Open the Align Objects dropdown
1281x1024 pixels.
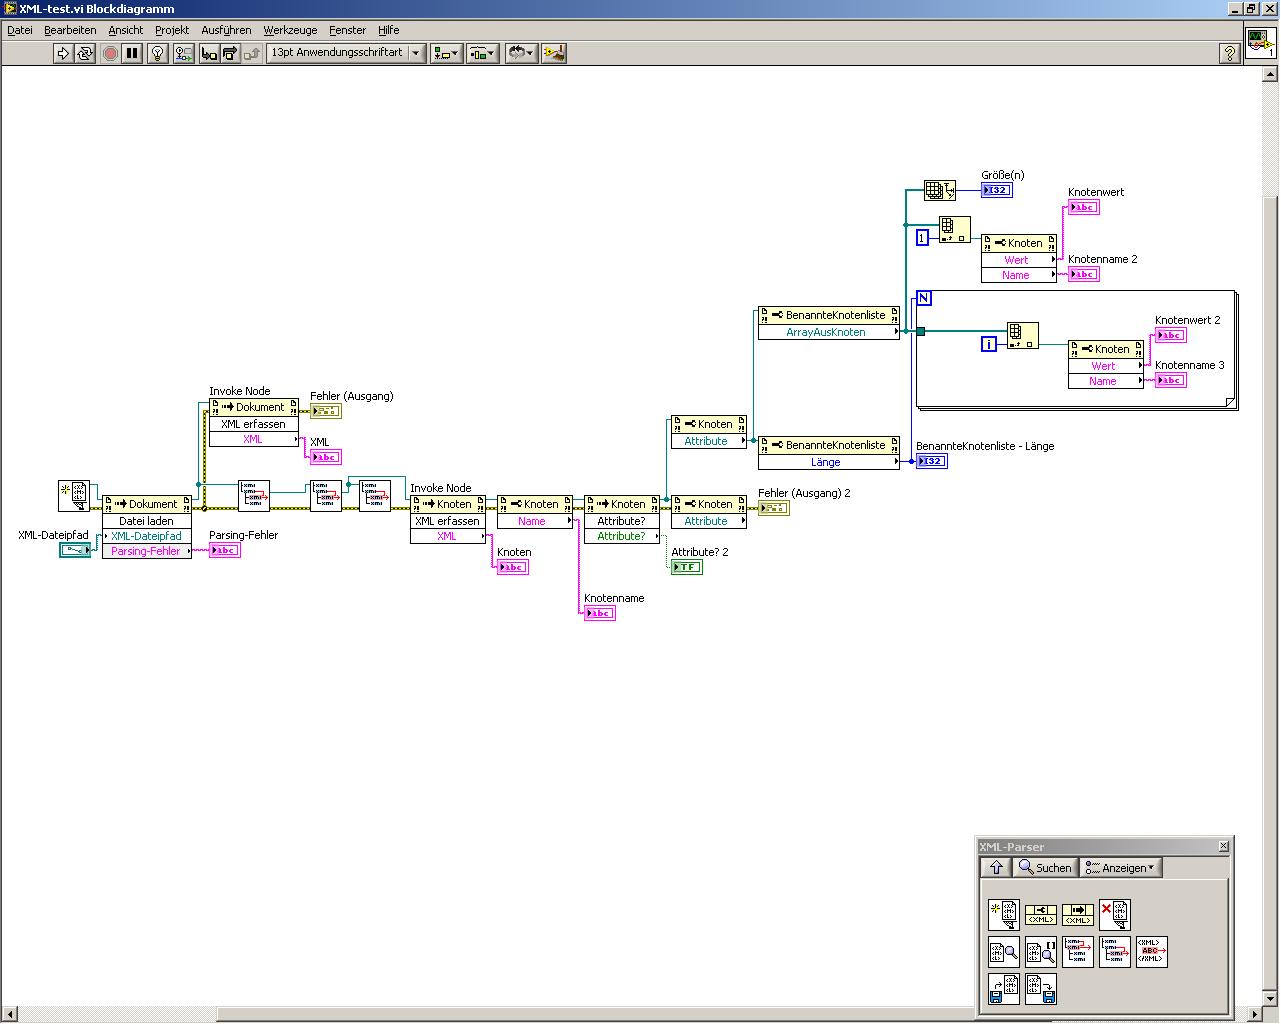(x=446, y=53)
